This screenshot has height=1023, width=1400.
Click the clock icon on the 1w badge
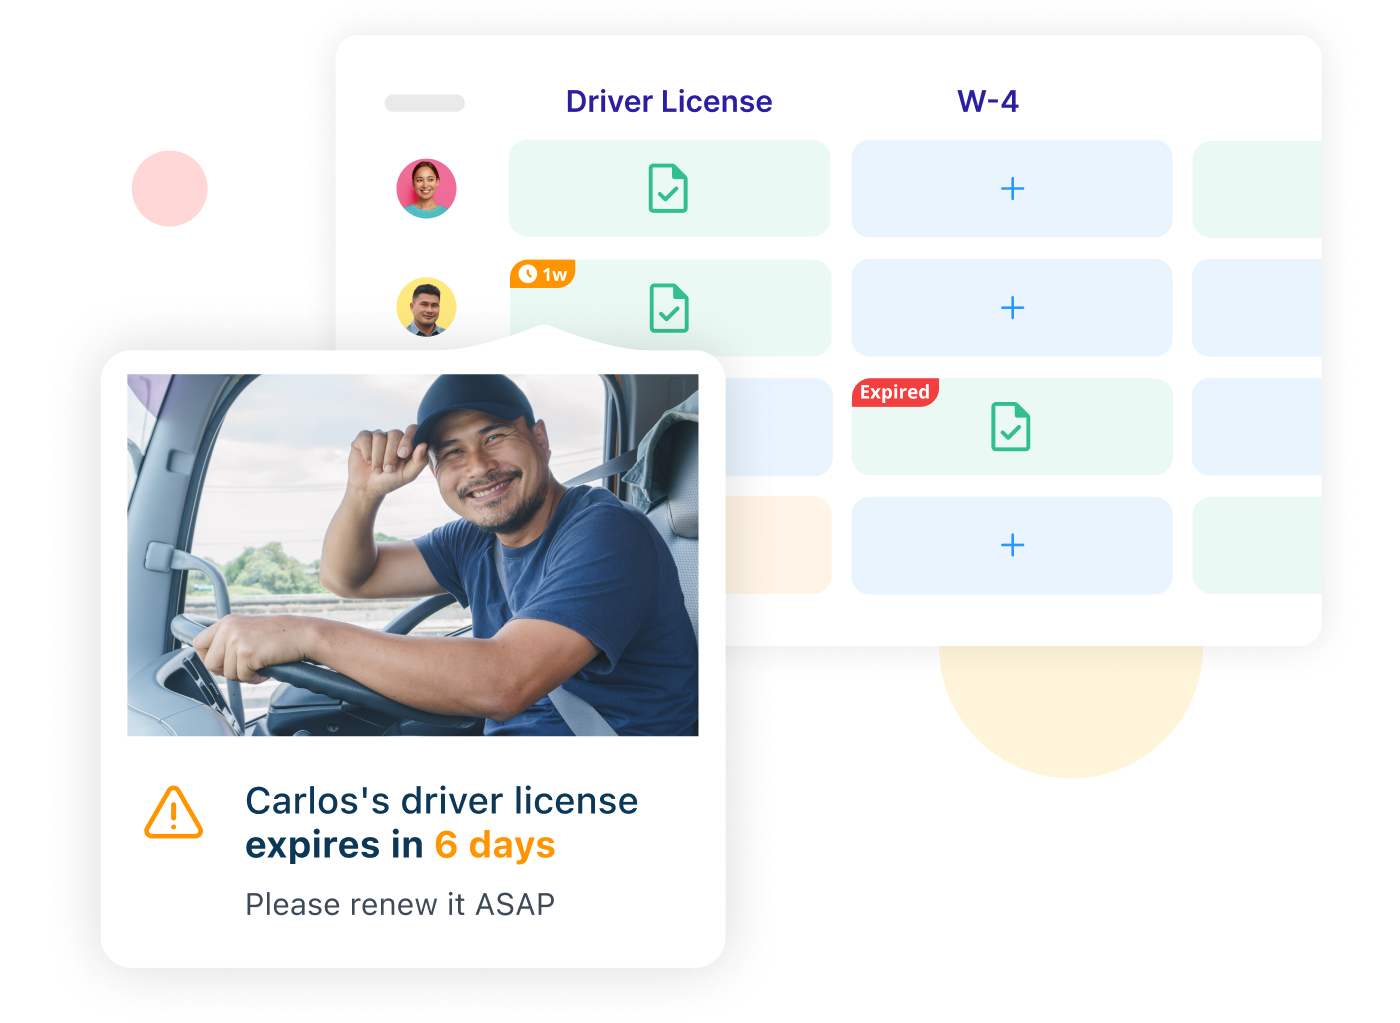click(x=527, y=272)
